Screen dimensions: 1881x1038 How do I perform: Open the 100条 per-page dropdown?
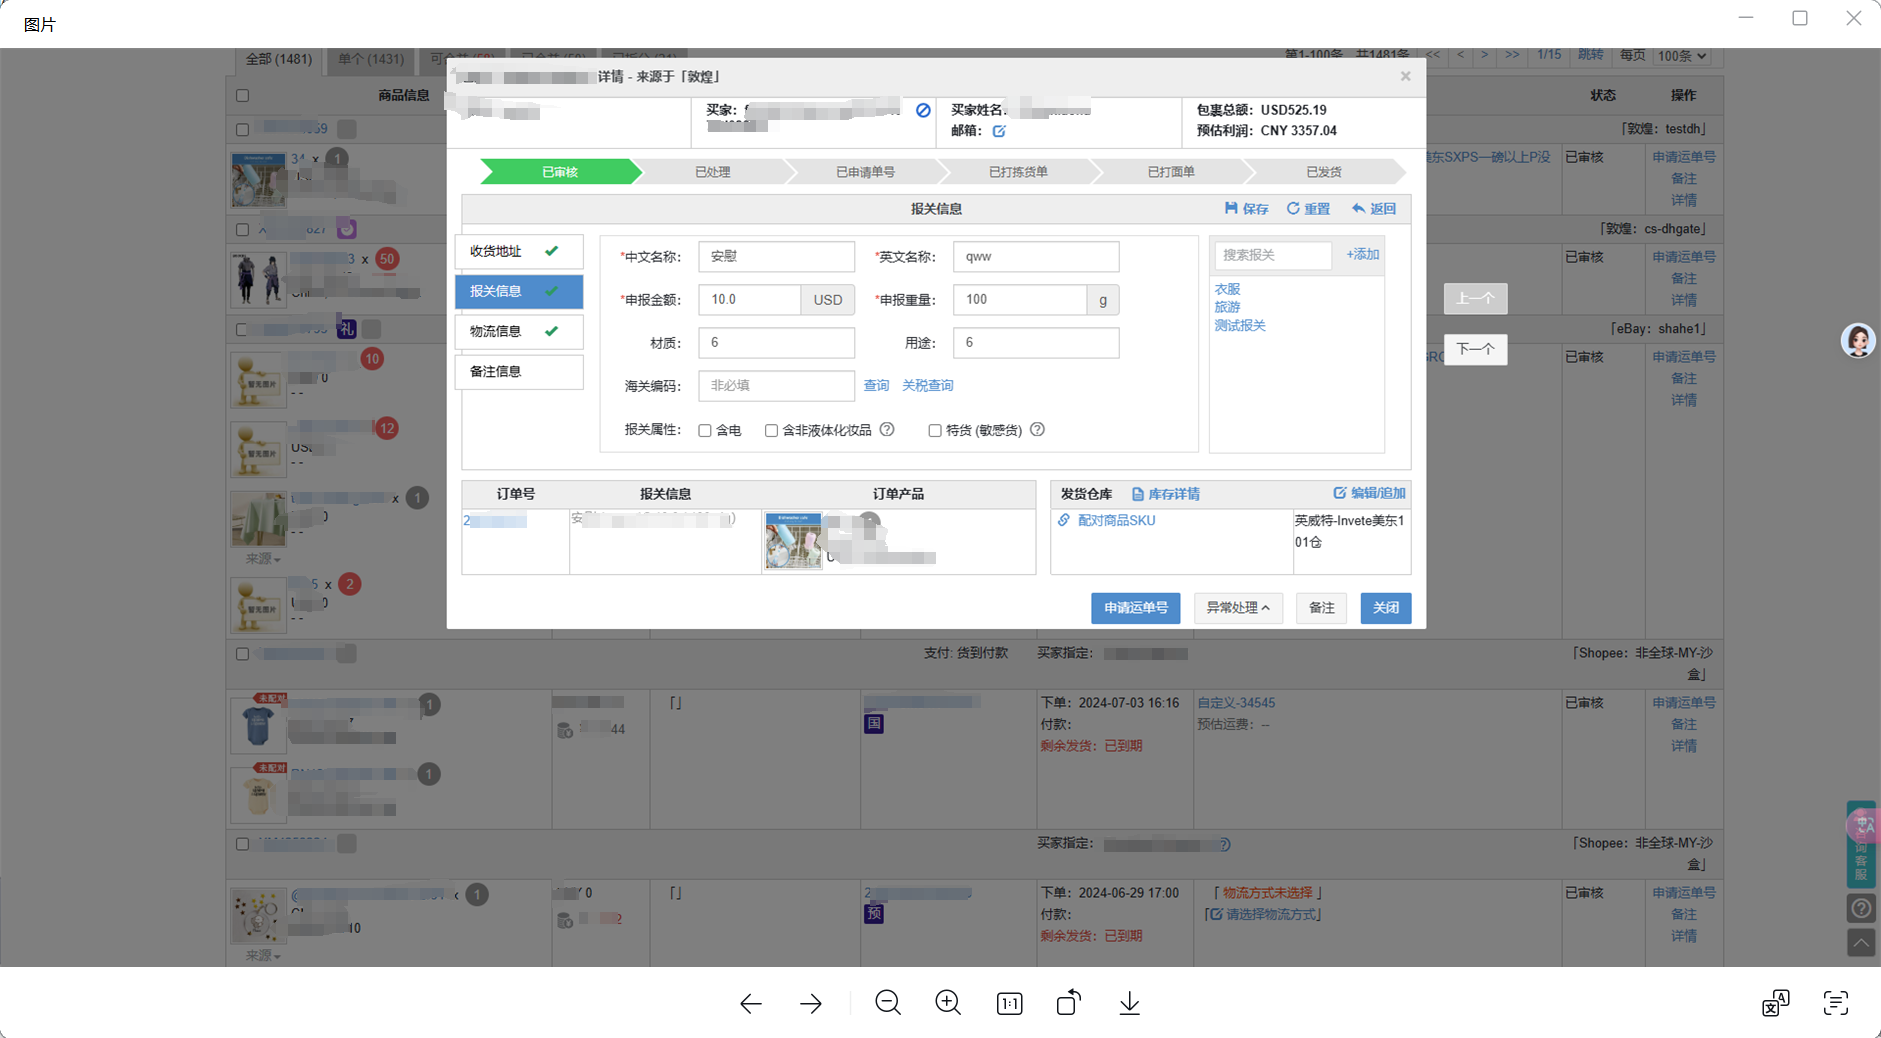point(1682,56)
